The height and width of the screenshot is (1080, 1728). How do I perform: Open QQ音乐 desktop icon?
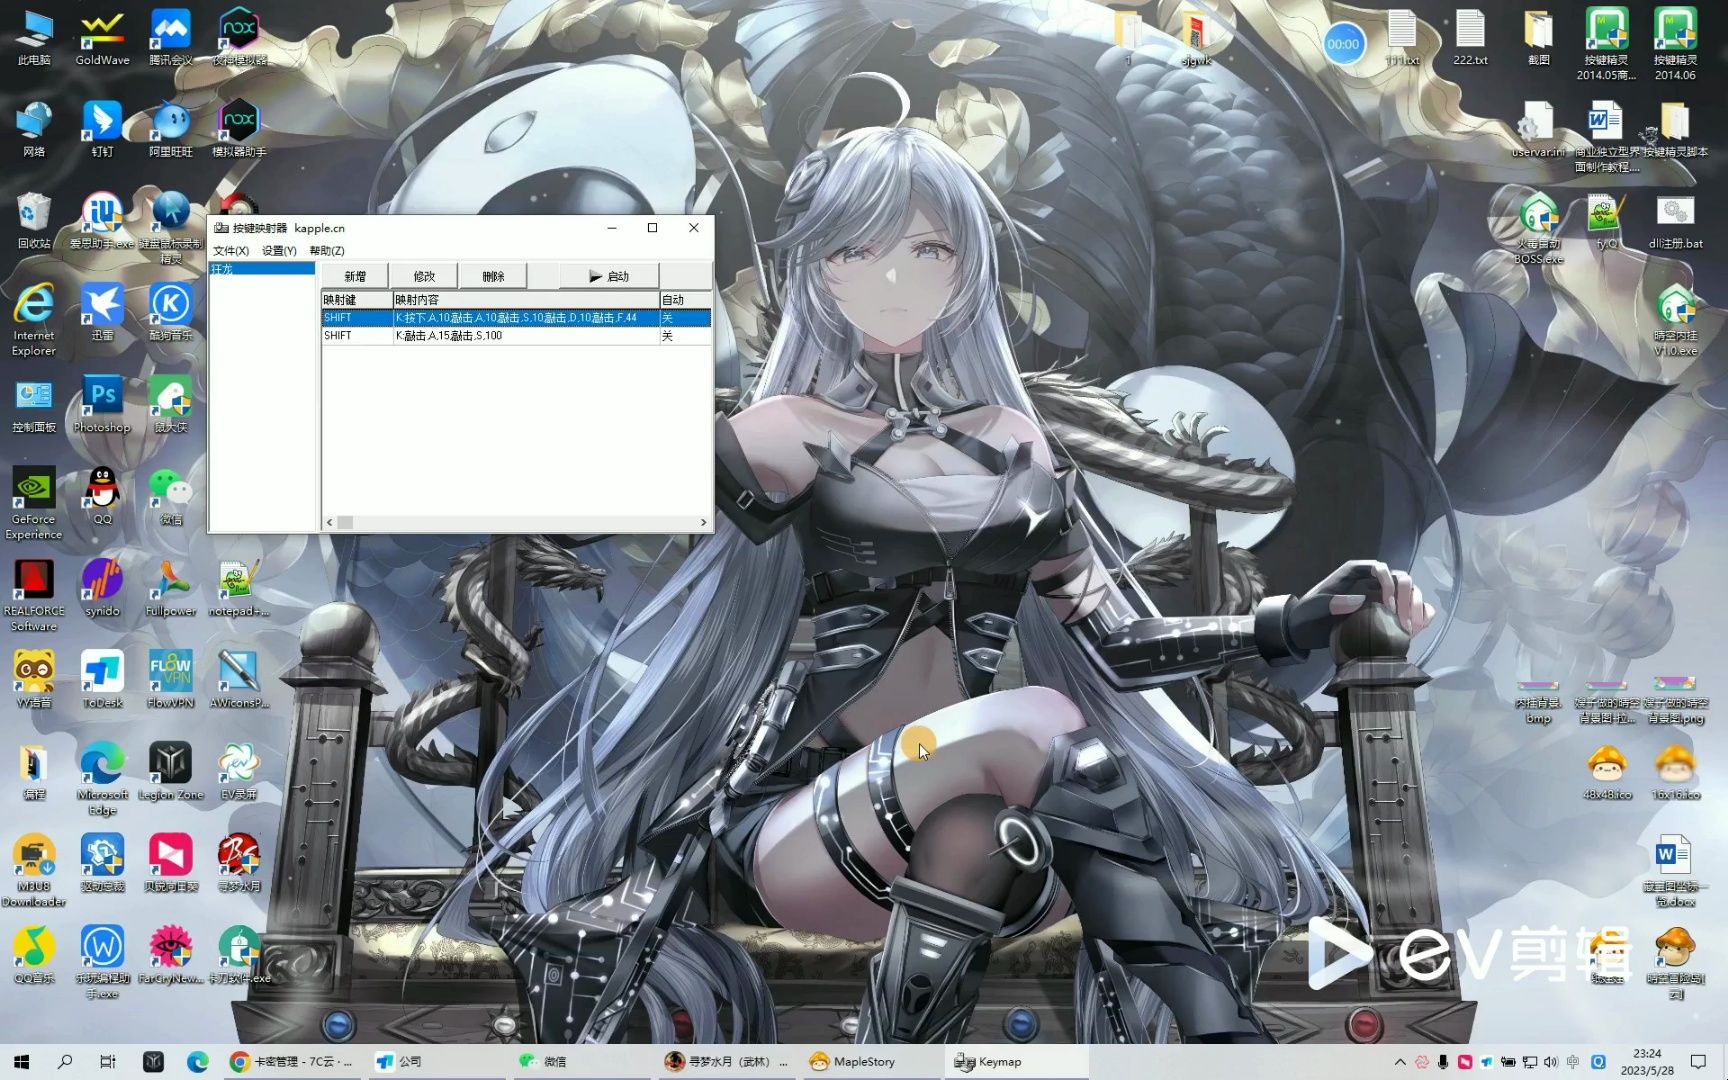pos(34,955)
